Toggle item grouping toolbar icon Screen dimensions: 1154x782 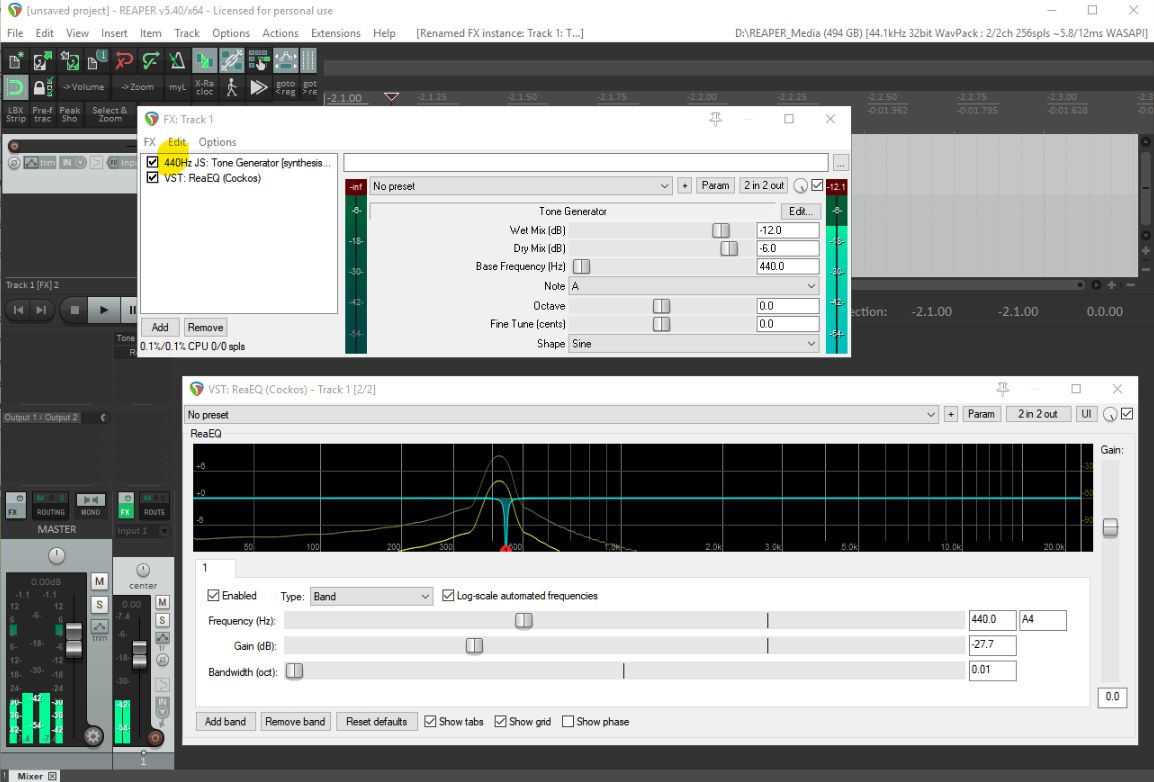[231, 61]
